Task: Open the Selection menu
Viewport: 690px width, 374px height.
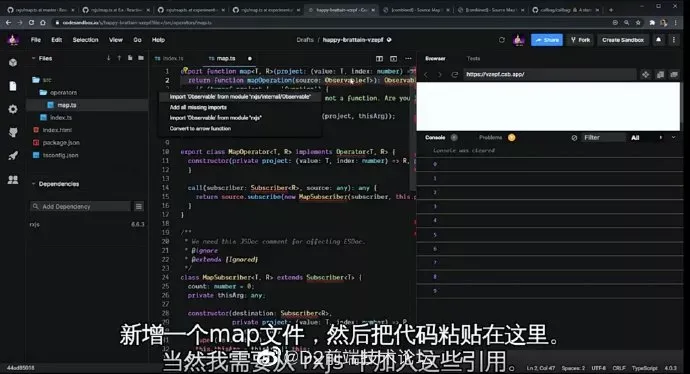Action: coord(85,40)
